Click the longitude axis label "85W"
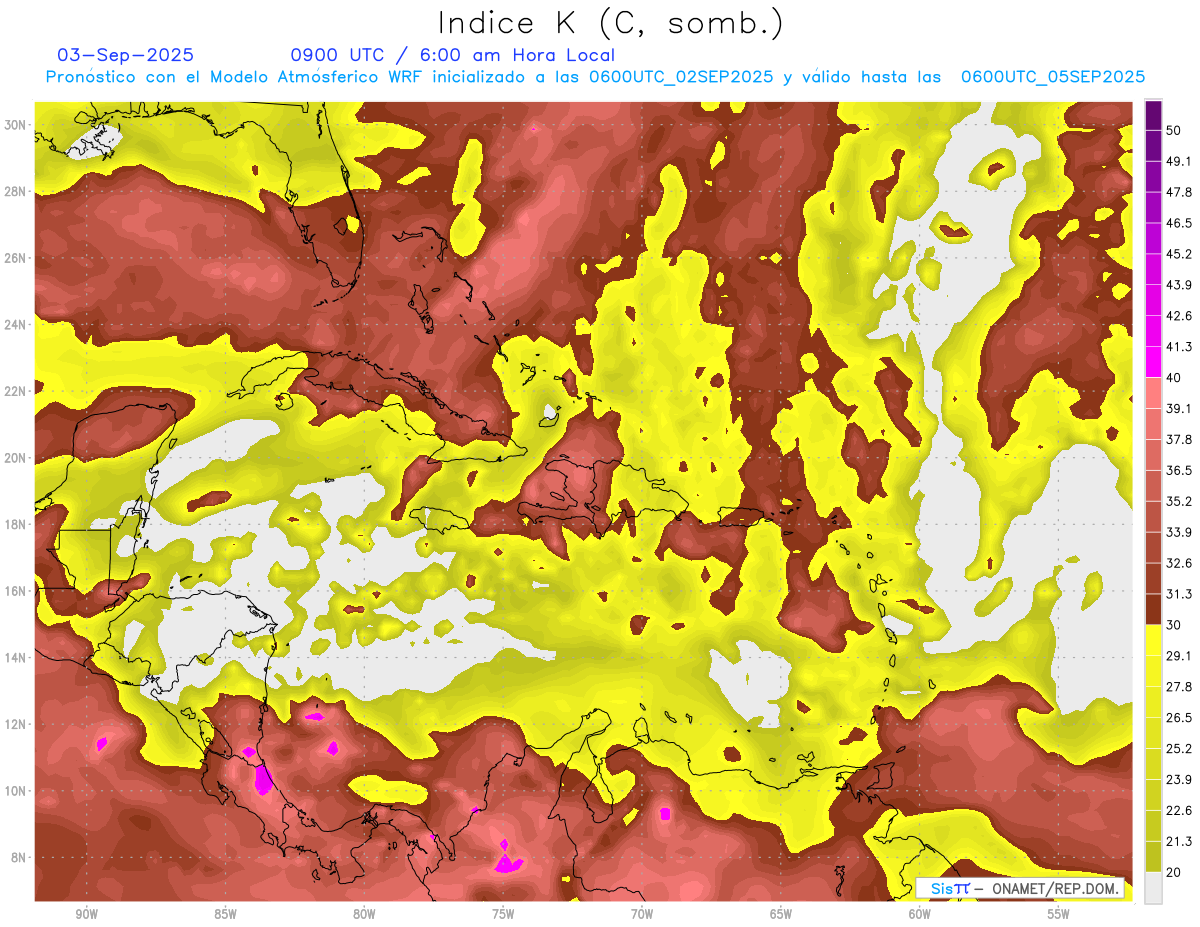Viewport: 1200px width, 927px height. [225, 914]
